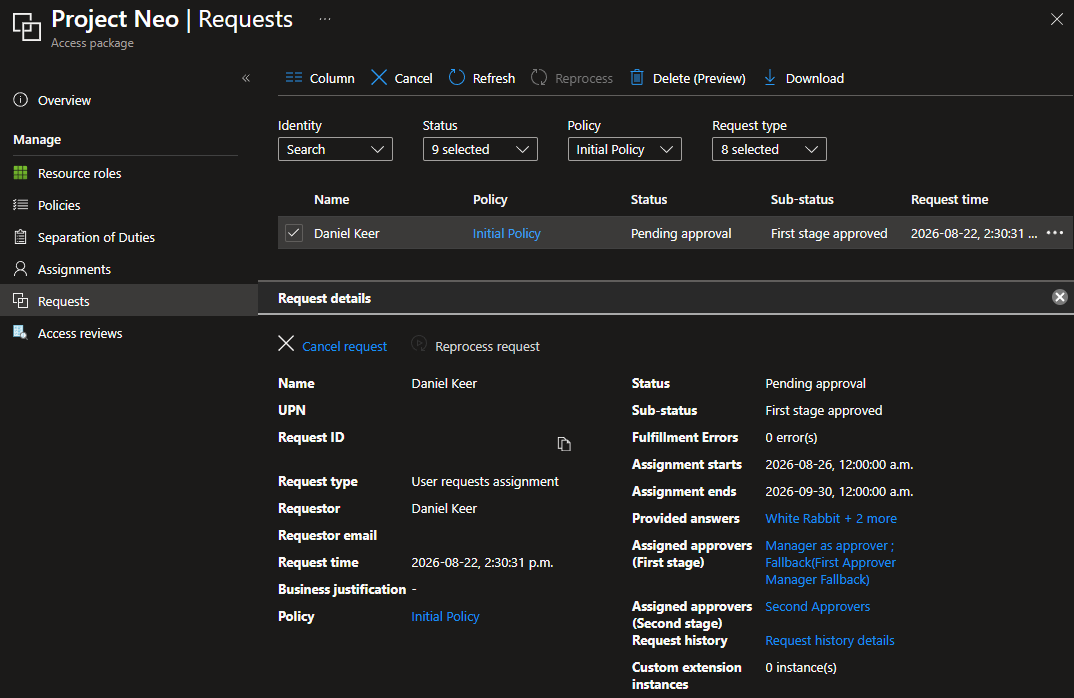Sort by the Request time column header
Viewport: 1074px width, 698px height.
(949, 199)
